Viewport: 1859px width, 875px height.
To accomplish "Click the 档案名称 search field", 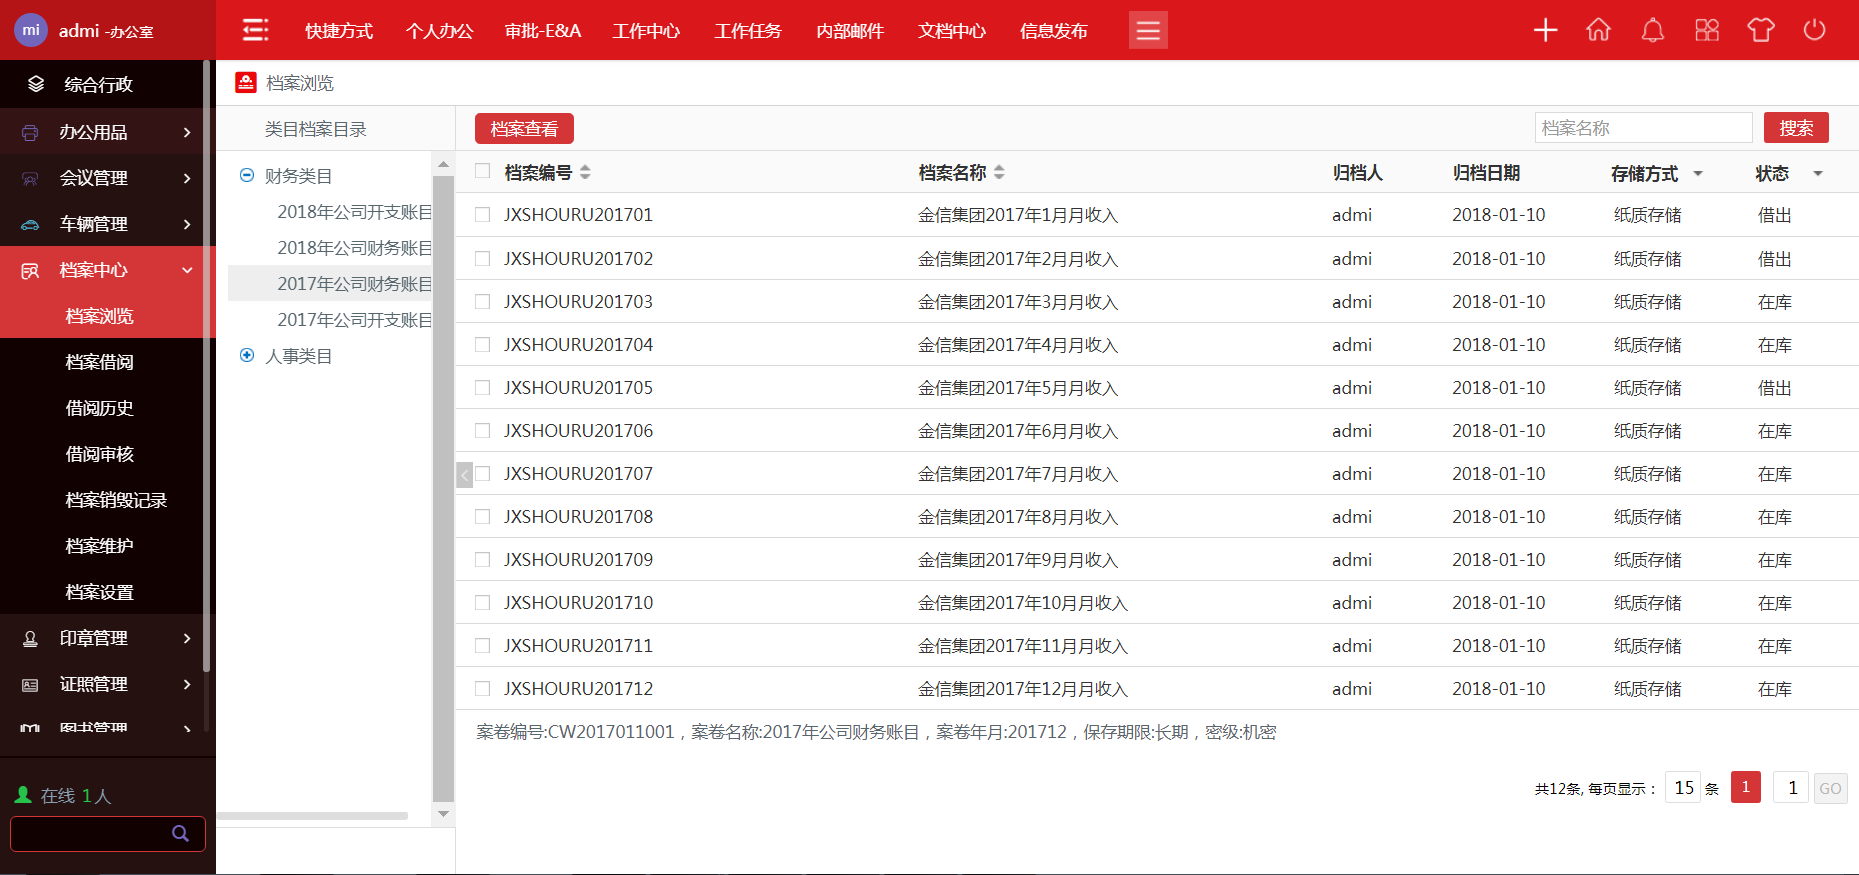I will coord(1642,128).
